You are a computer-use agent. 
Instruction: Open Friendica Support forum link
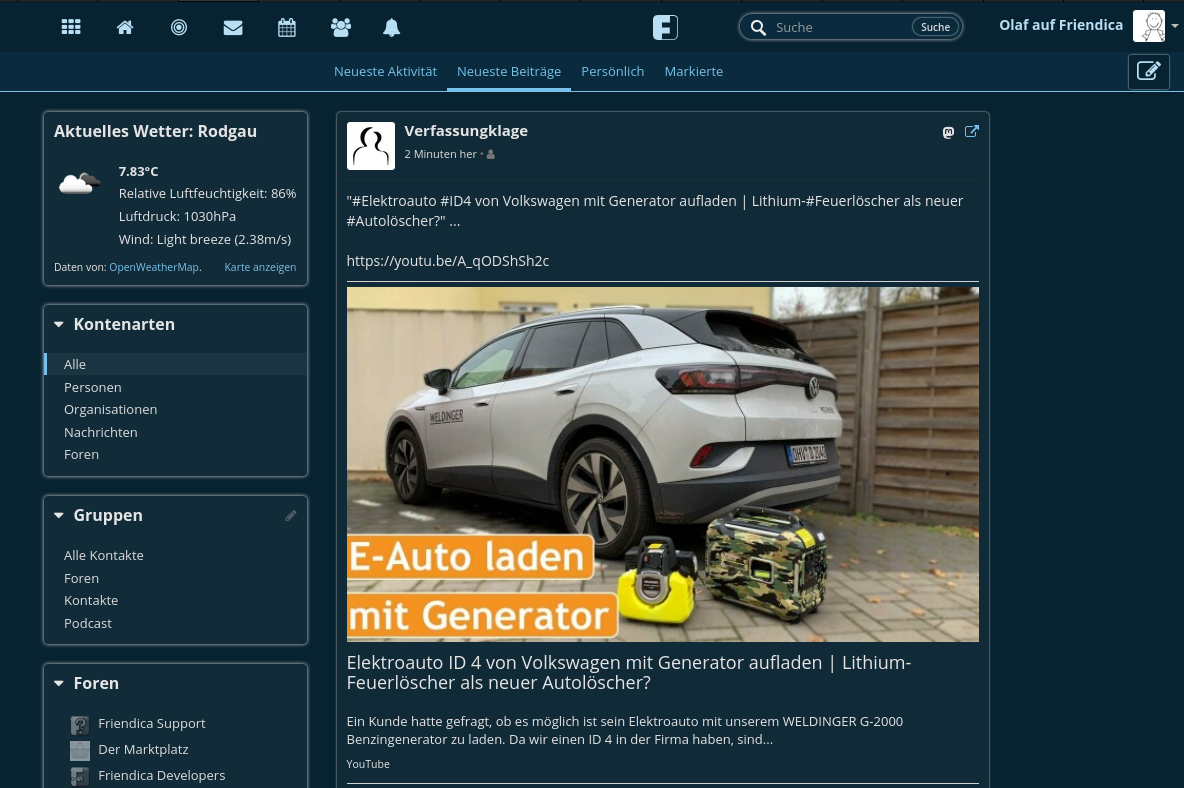[x=152, y=723]
